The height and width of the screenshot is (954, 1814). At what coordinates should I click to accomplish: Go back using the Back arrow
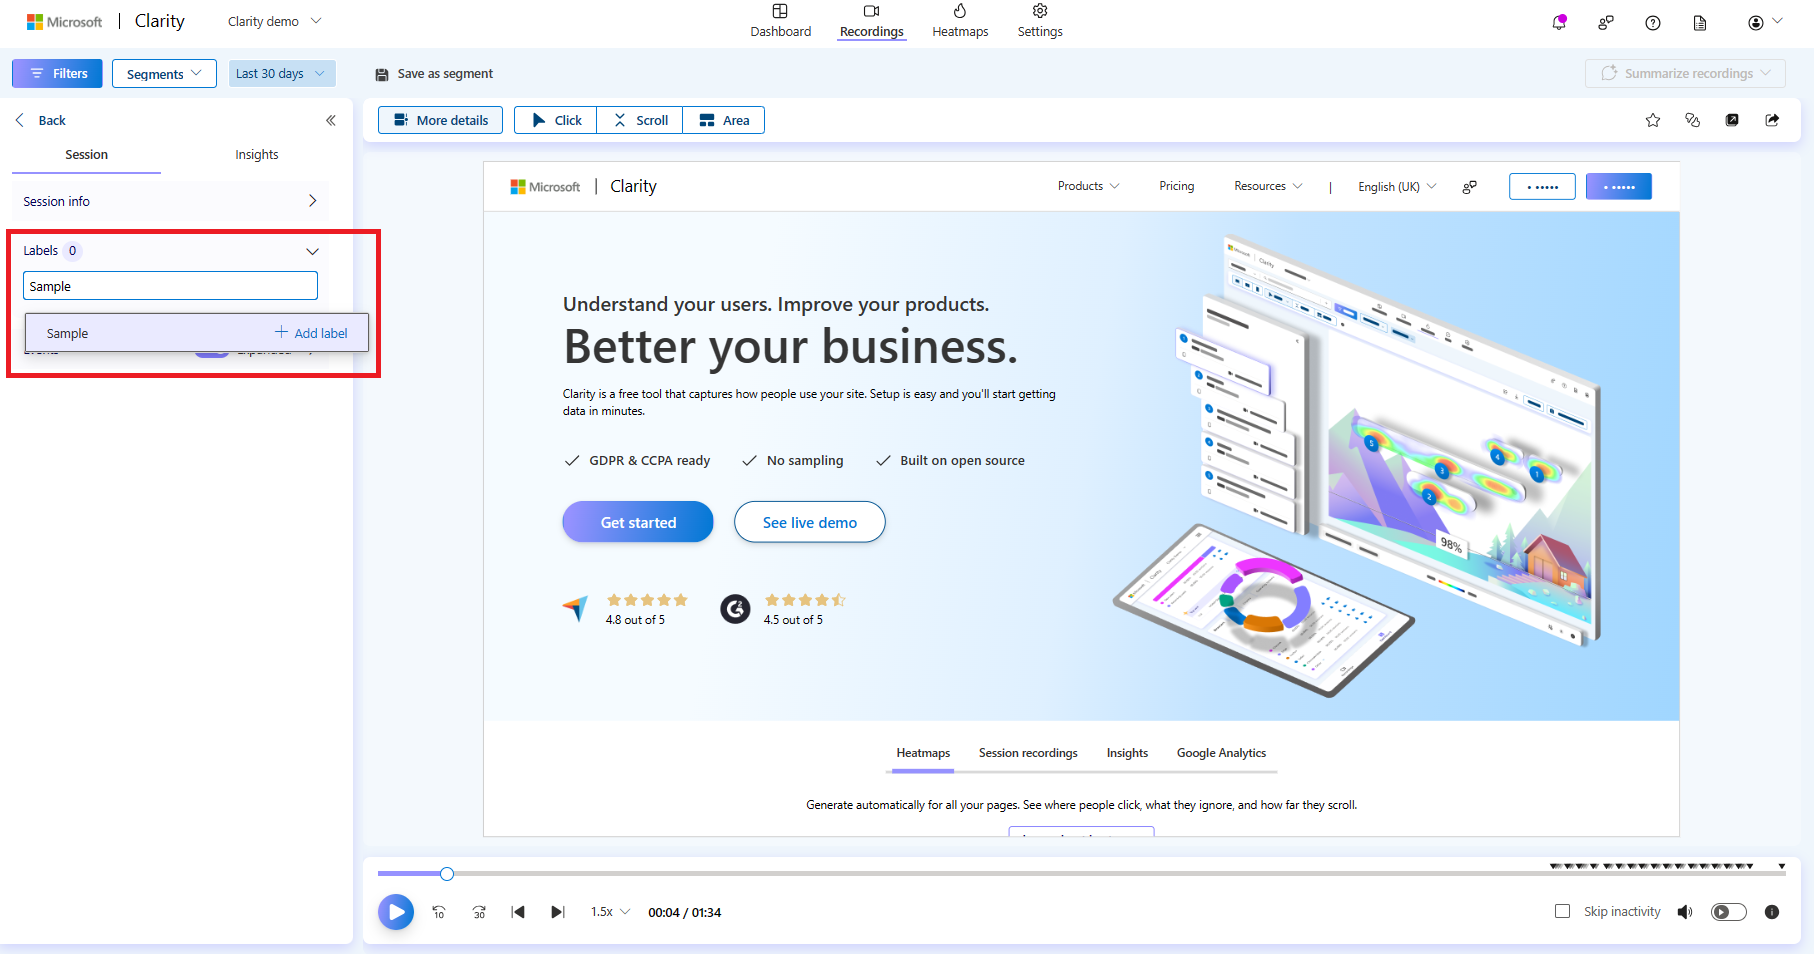click(x=40, y=120)
